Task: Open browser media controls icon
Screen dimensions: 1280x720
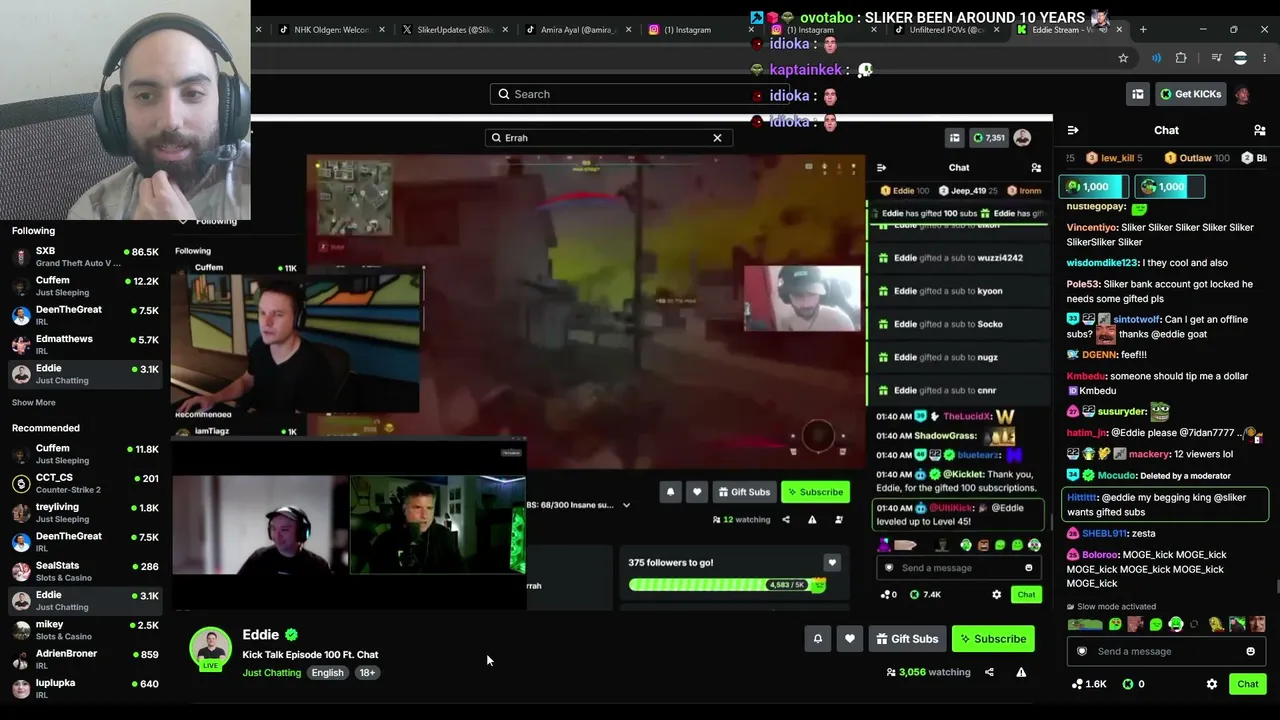Action: click(x=1216, y=58)
